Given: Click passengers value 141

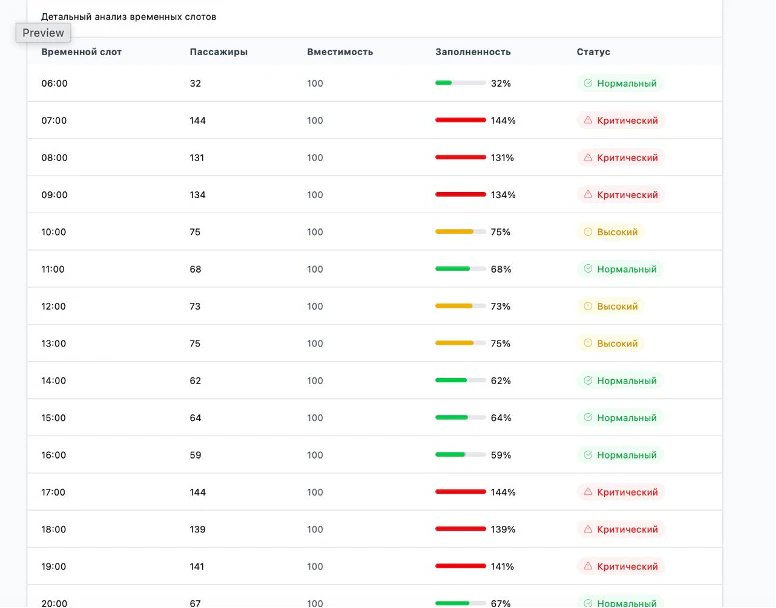Looking at the screenshot, I should coord(197,566).
